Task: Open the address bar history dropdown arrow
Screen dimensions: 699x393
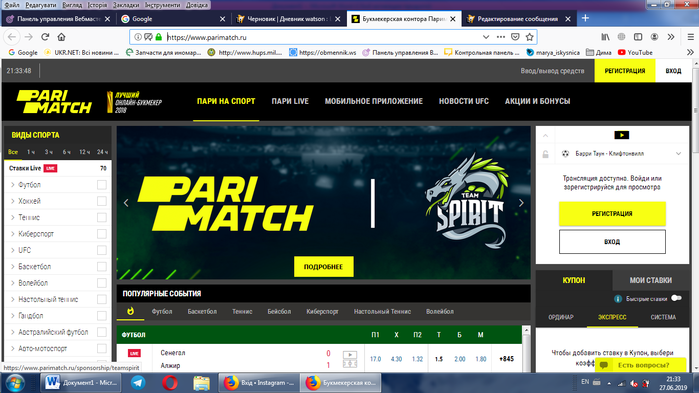Action: pos(486,37)
